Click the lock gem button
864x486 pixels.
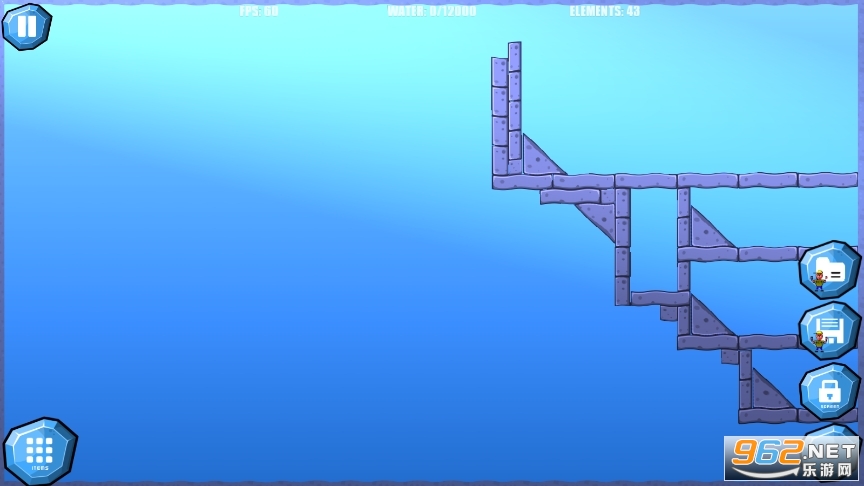pyautogui.click(x=830, y=392)
